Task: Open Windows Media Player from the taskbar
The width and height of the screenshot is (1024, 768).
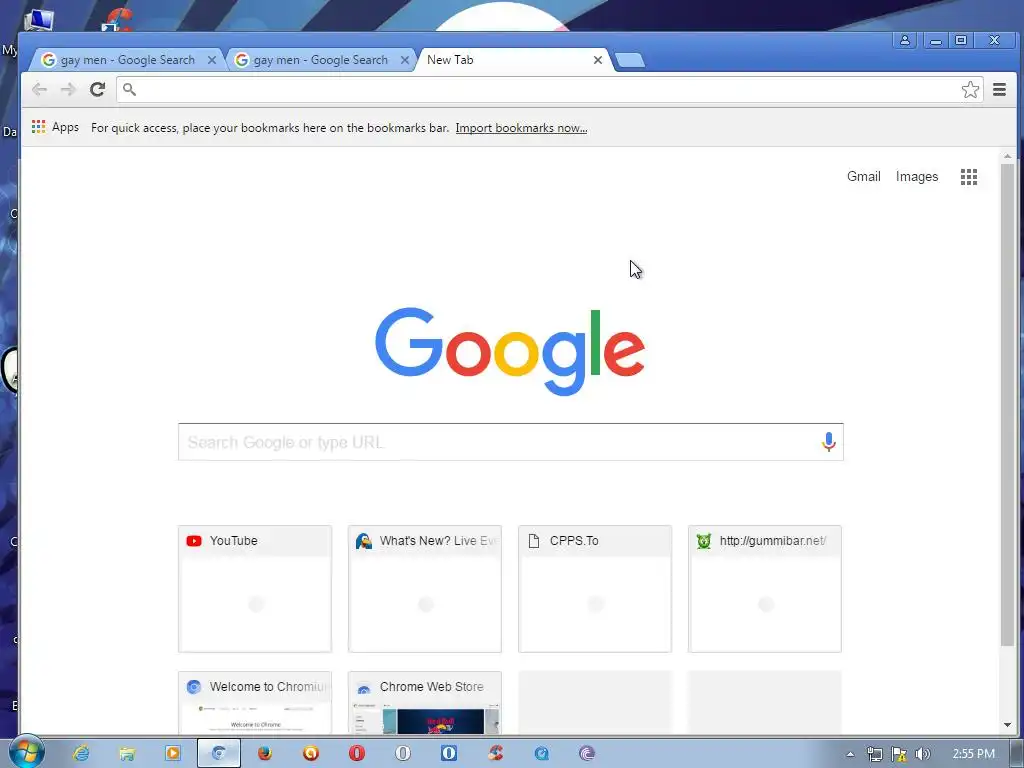Action: (173, 754)
